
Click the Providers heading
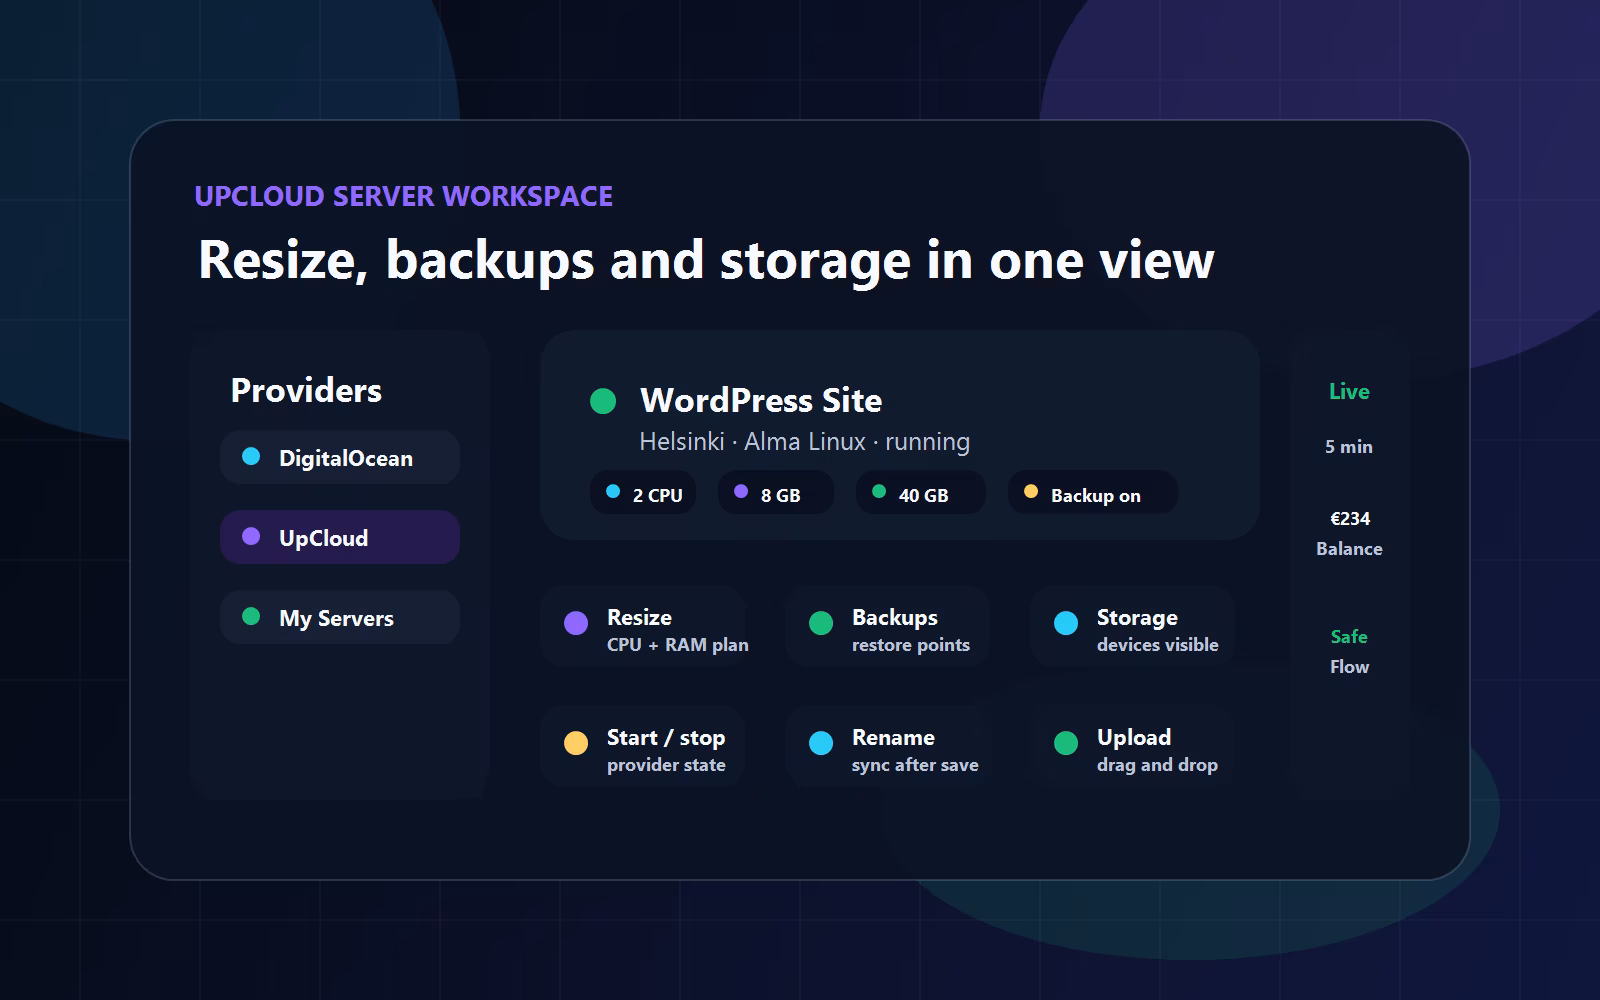pyautogui.click(x=306, y=390)
